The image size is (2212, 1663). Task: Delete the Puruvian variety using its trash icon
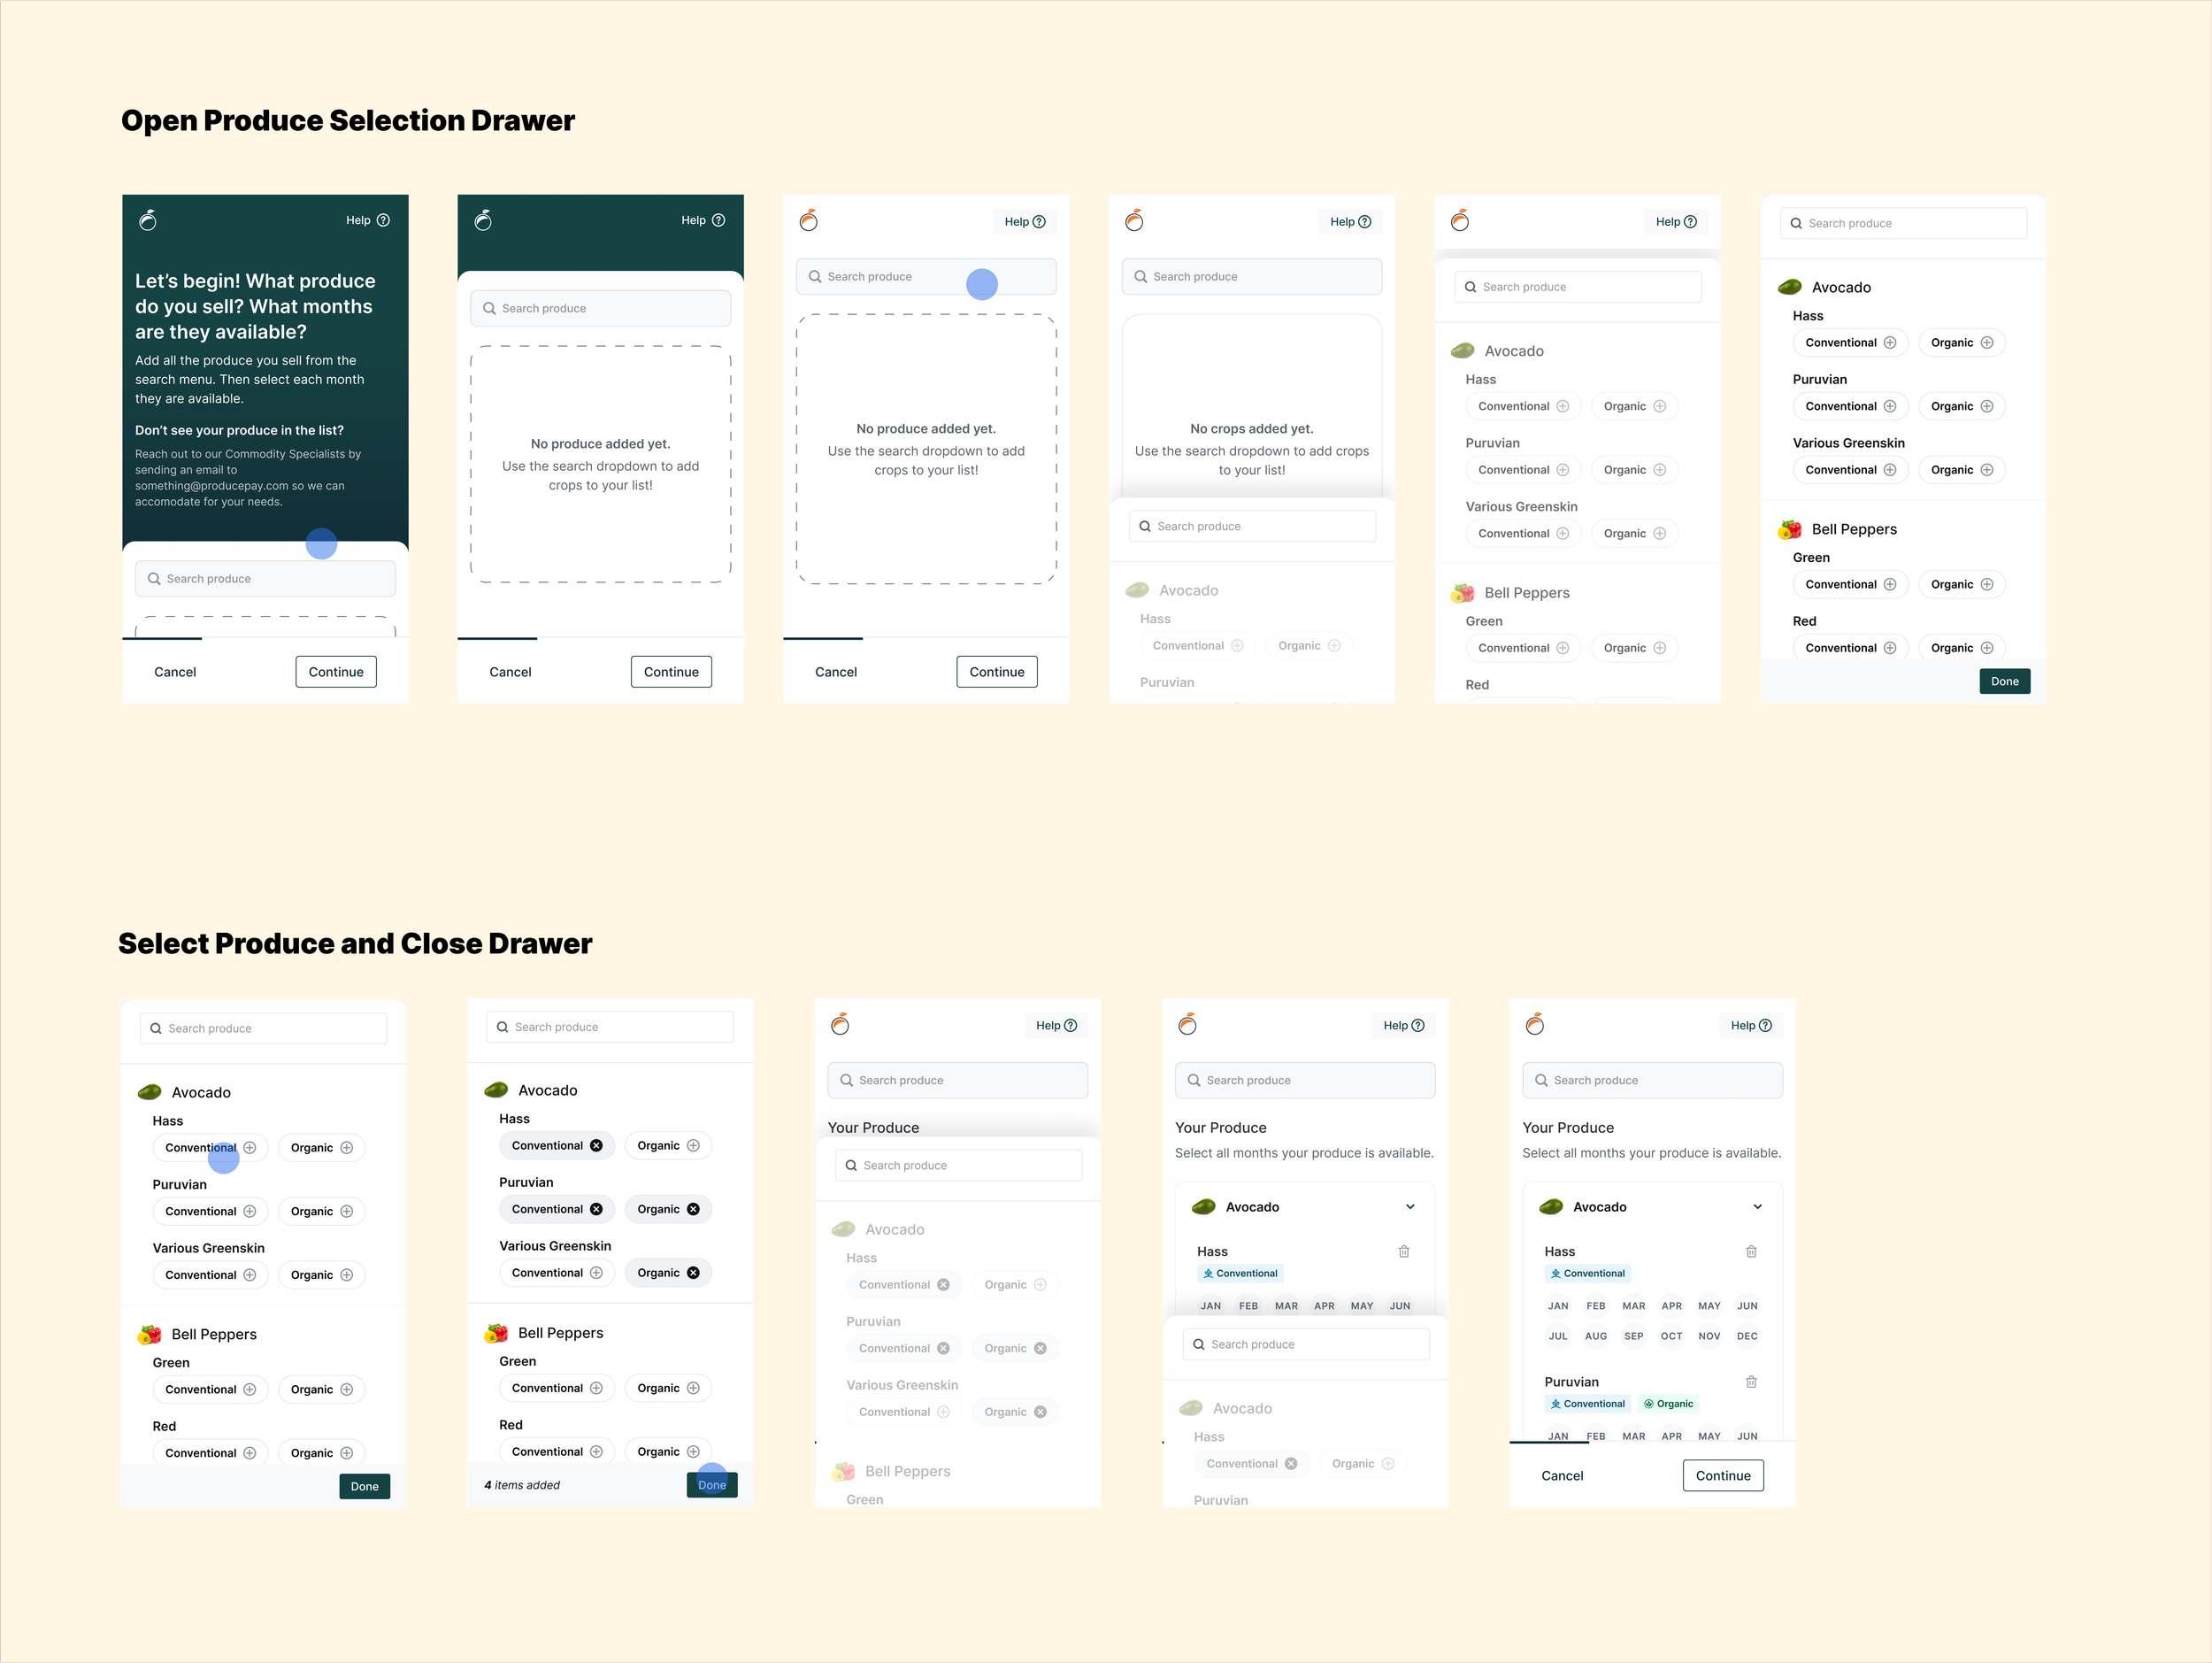(1751, 1382)
